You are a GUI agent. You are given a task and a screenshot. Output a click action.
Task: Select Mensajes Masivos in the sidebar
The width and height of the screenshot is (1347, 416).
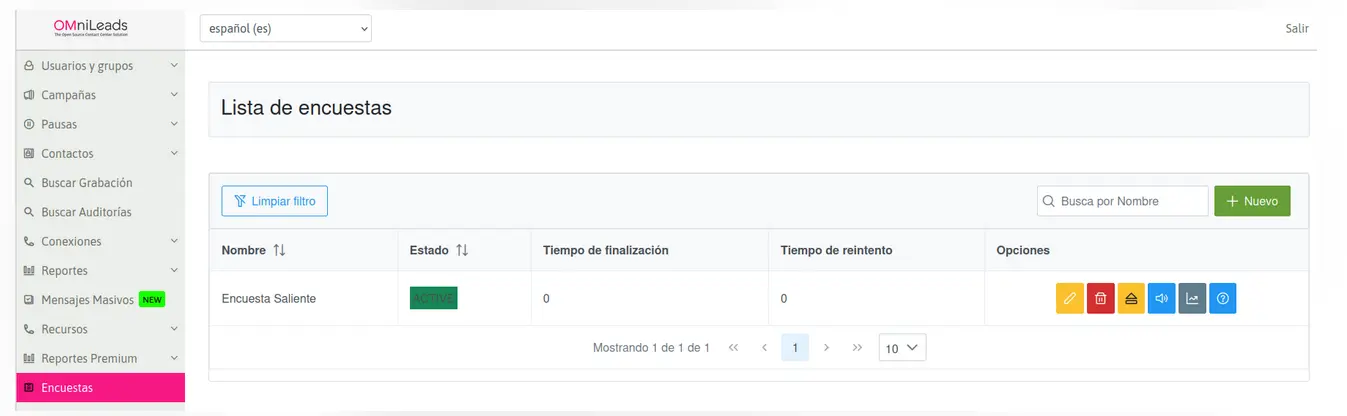(x=87, y=300)
